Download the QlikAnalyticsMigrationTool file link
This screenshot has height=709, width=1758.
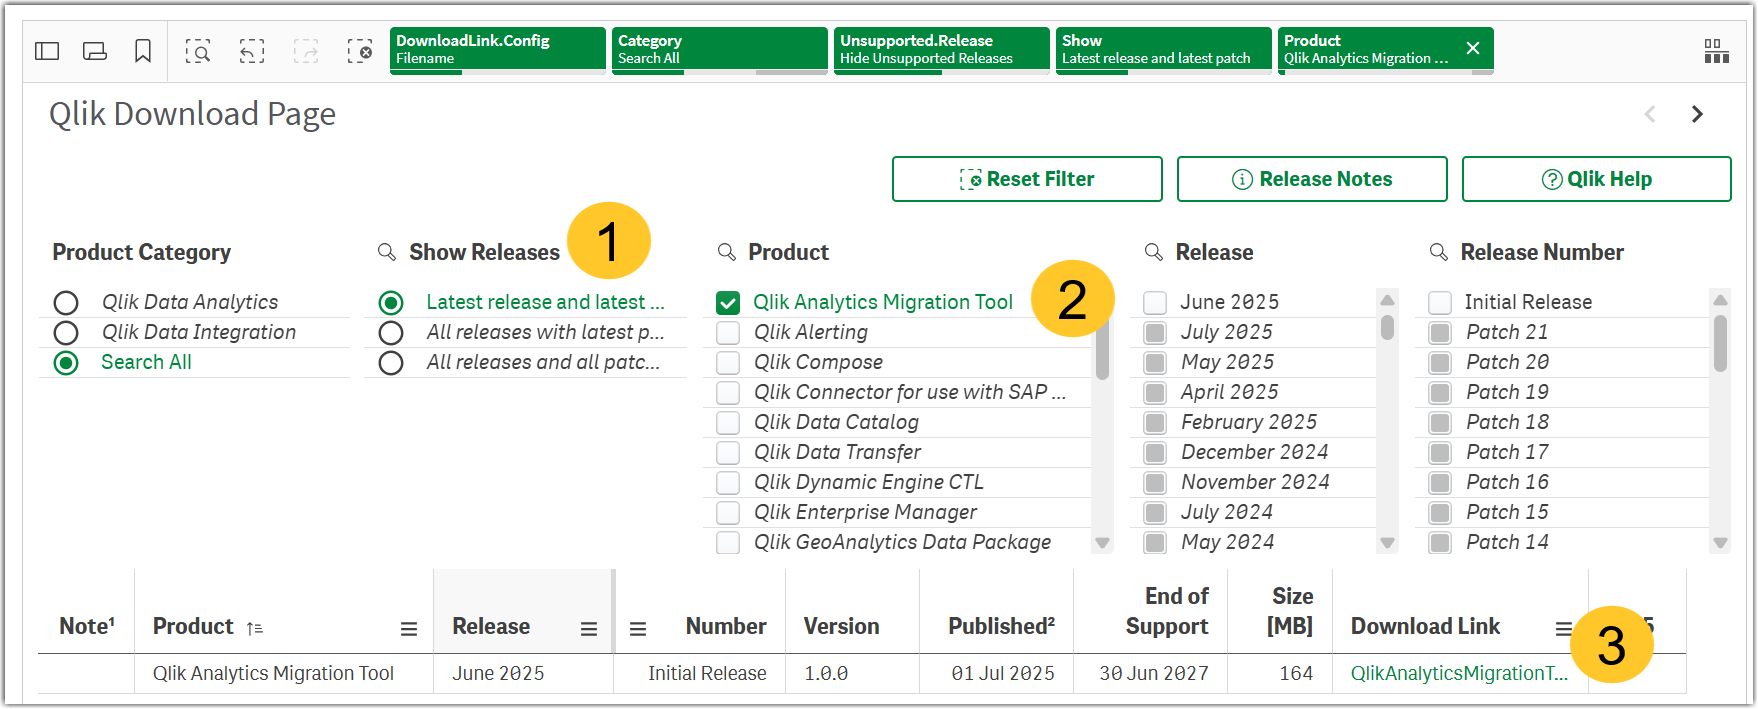coord(1458,673)
